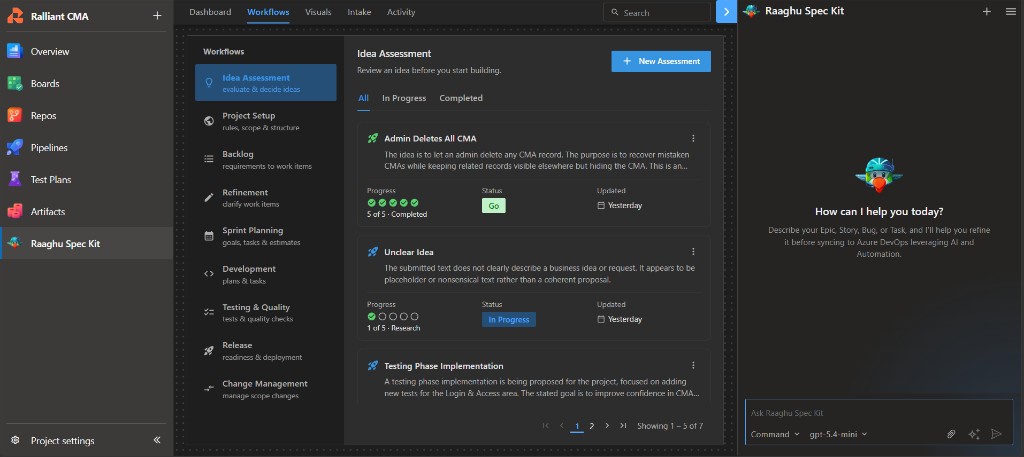
Task: Collapse the chat panel with blue arrow button
Action: click(726, 12)
